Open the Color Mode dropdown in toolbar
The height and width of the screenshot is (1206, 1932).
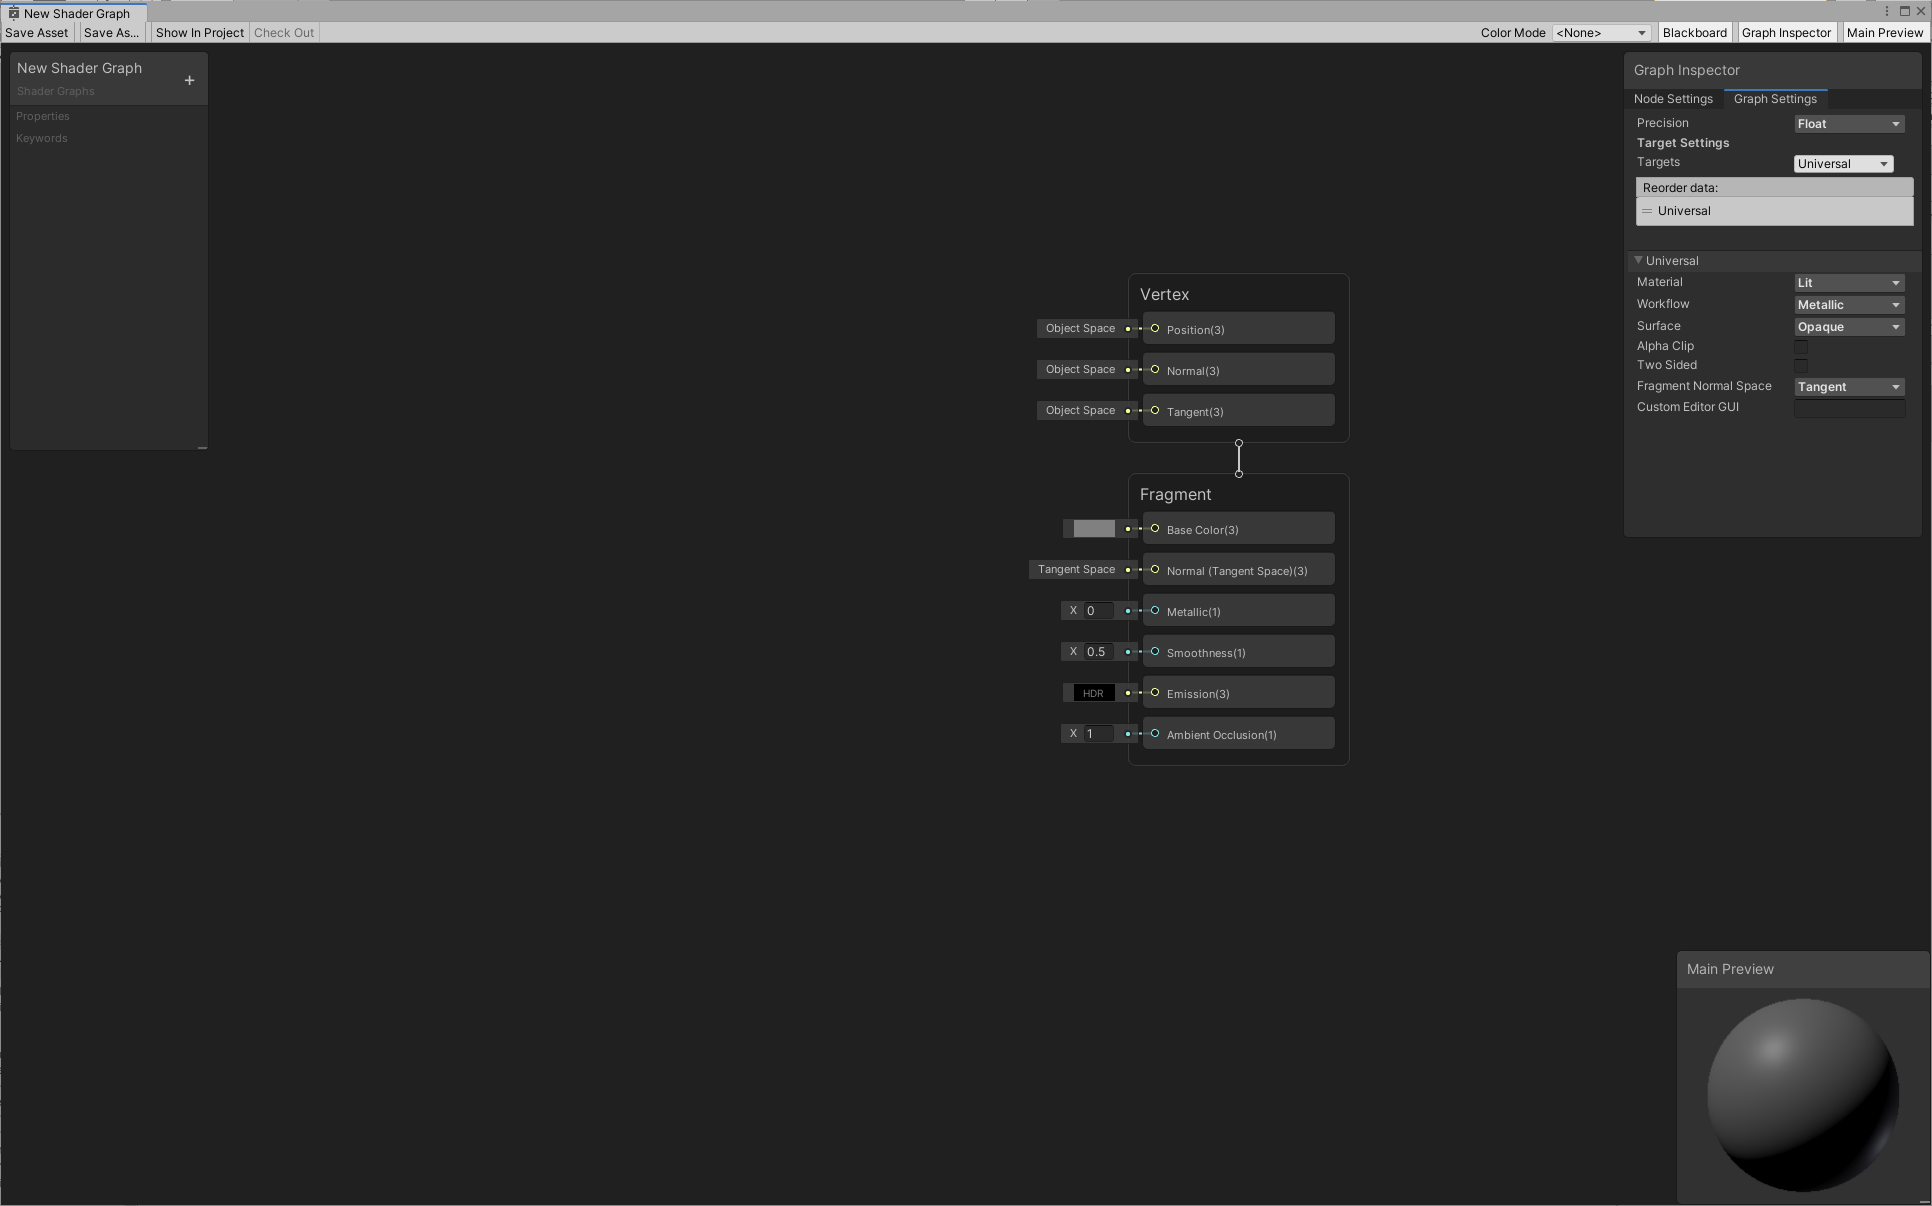point(1600,32)
